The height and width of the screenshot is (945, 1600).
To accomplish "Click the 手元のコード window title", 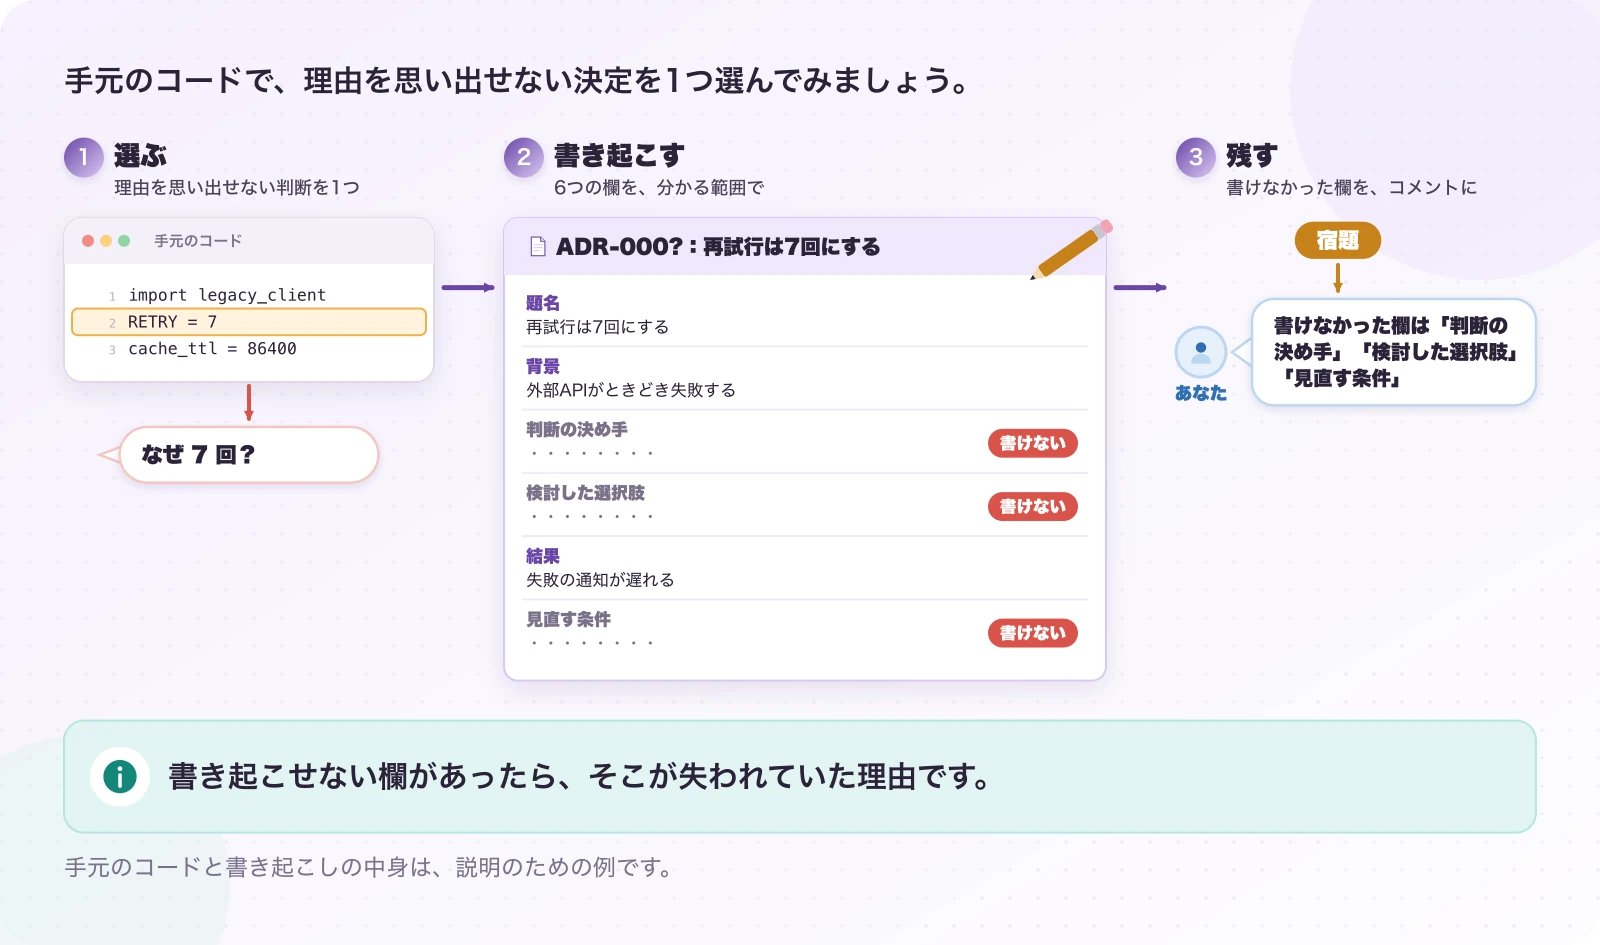I will pyautogui.click(x=198, y=241).
